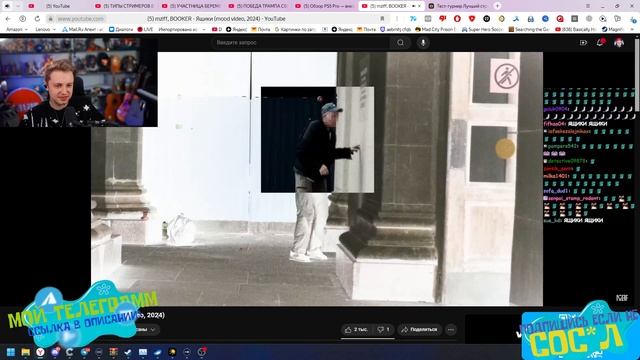Bookmark this page via address bar icon

coord(382,19)
